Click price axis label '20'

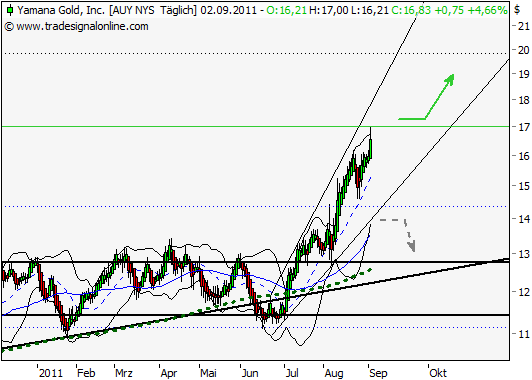tap(524, 50)
